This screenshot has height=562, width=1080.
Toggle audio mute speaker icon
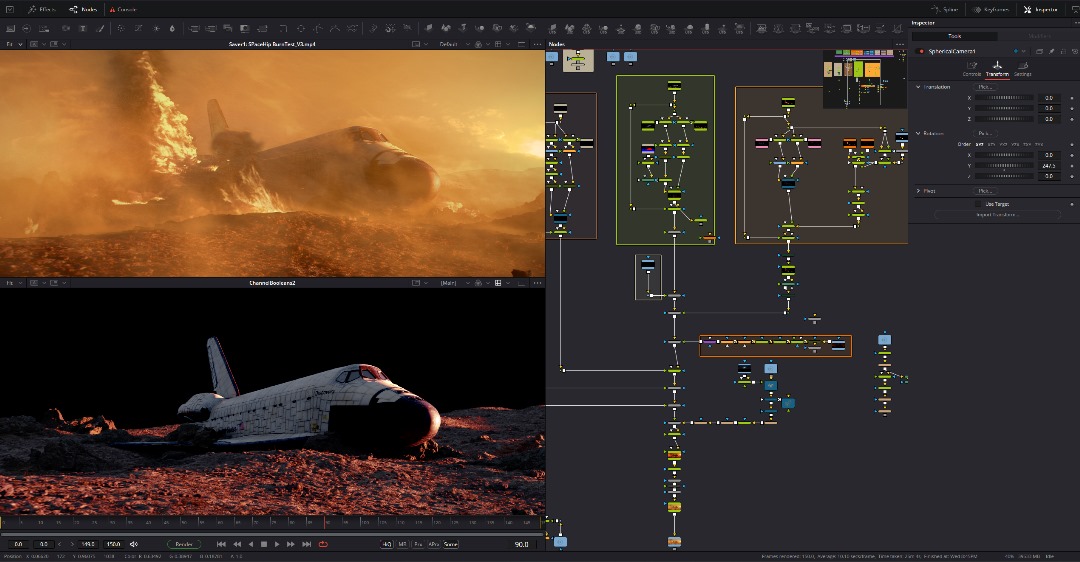pos(134,544)
